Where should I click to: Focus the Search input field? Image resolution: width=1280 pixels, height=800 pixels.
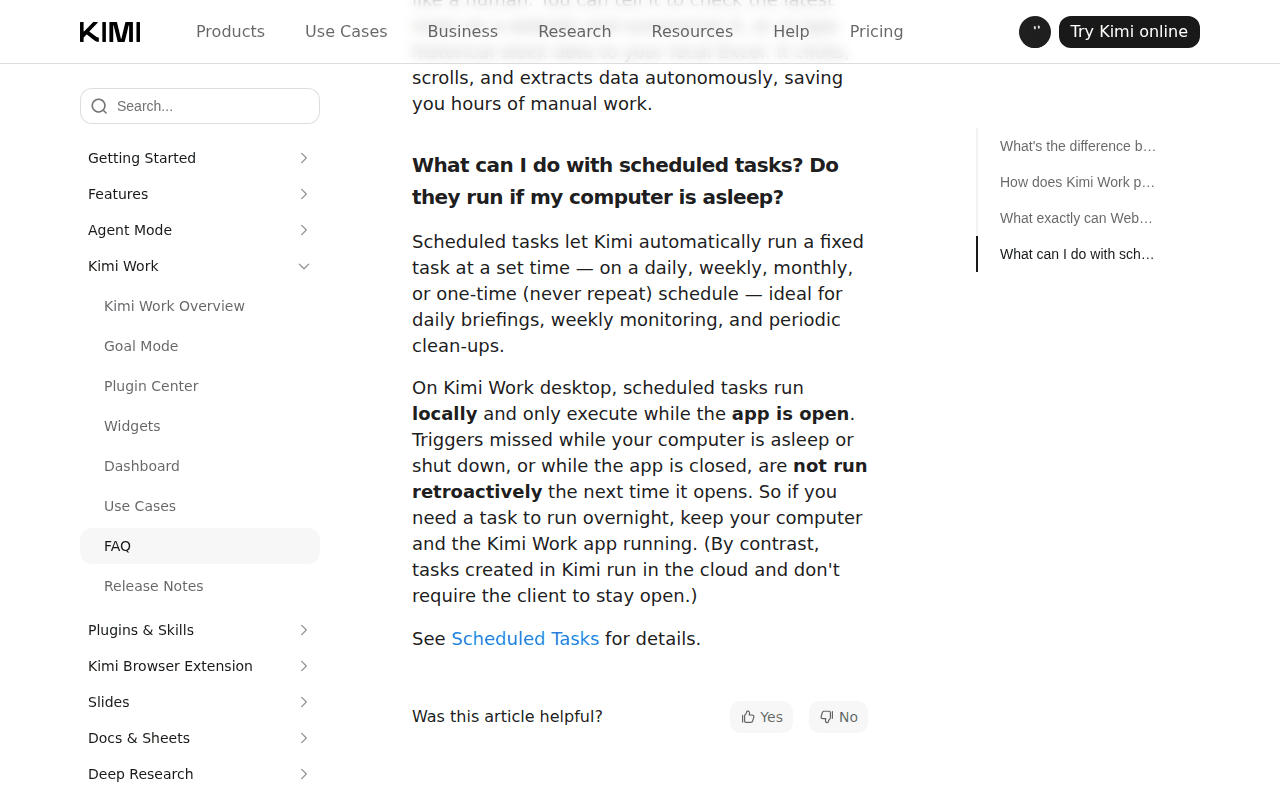(200, 106)
